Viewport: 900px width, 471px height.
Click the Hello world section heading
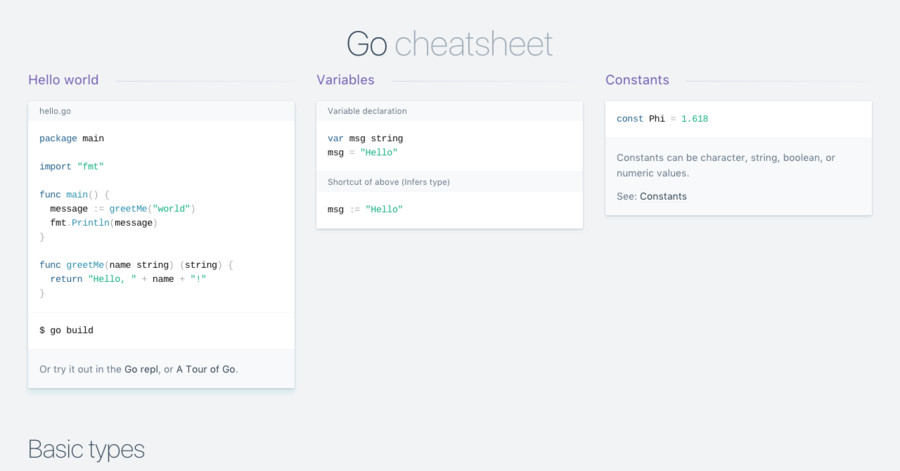tap(63, 80)
